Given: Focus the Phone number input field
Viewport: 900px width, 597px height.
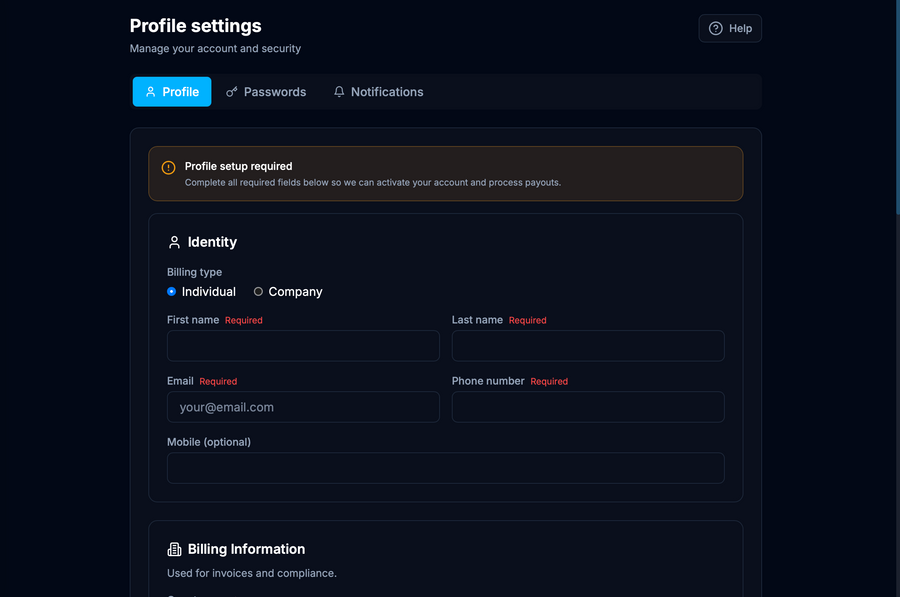Looking at the screenshot, I should 588,407.
